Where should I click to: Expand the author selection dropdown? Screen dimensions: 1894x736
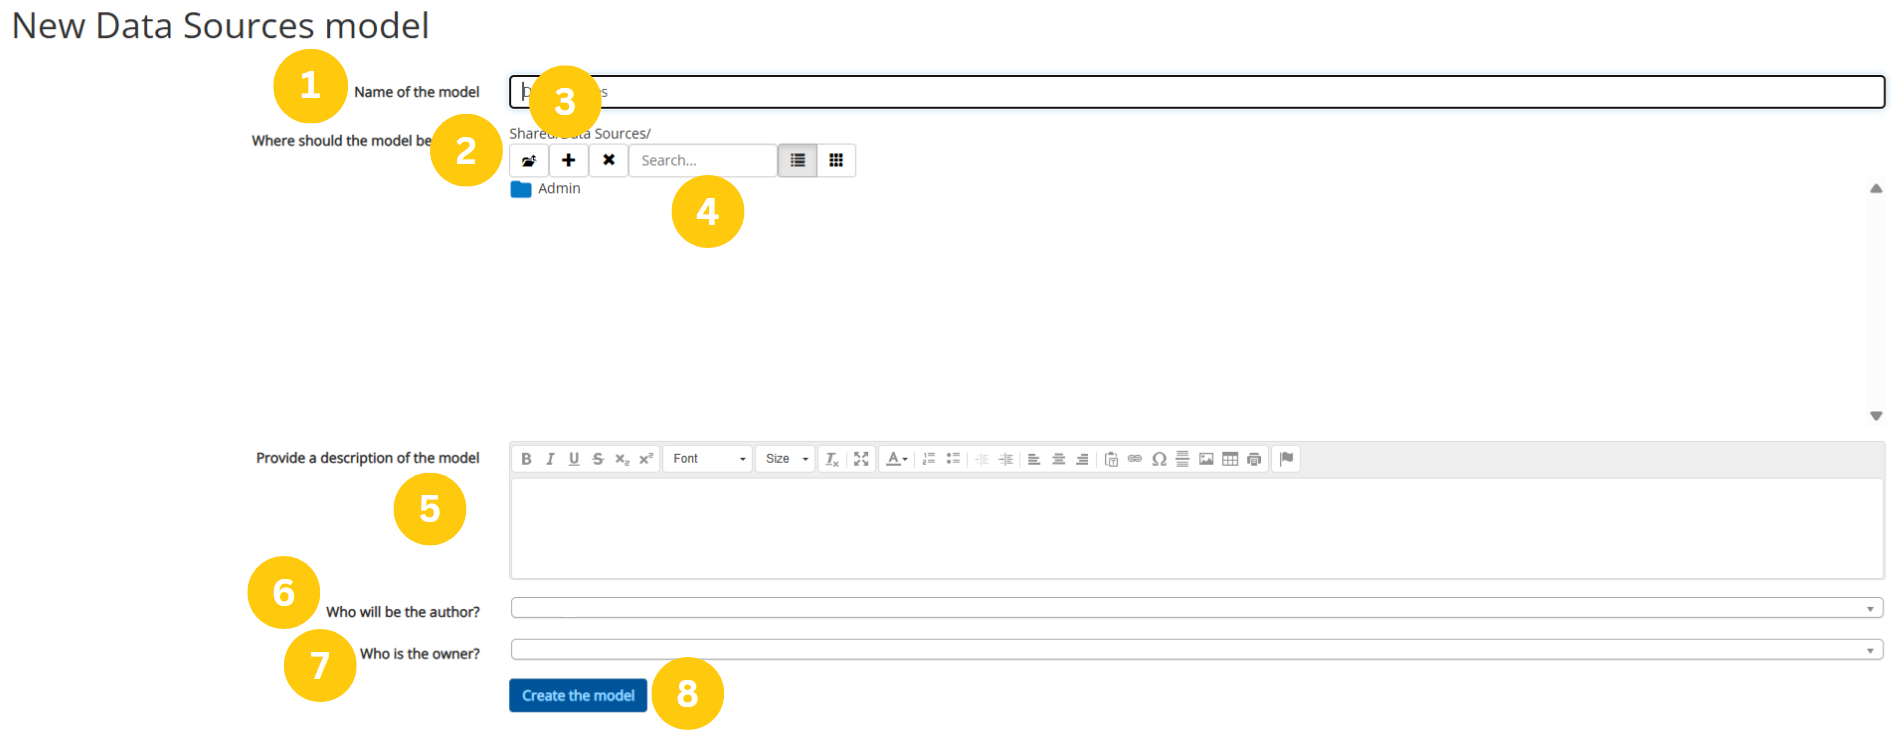tap(1196, 608)
